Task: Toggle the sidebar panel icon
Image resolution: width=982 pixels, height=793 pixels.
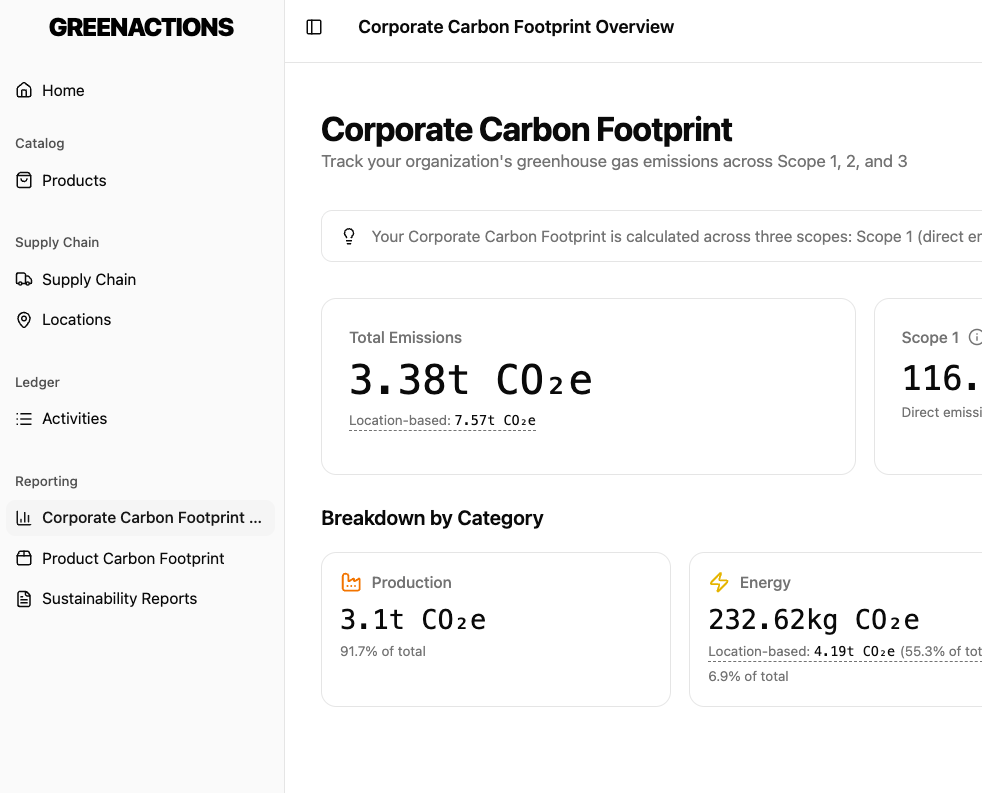Action: (313, 27)
